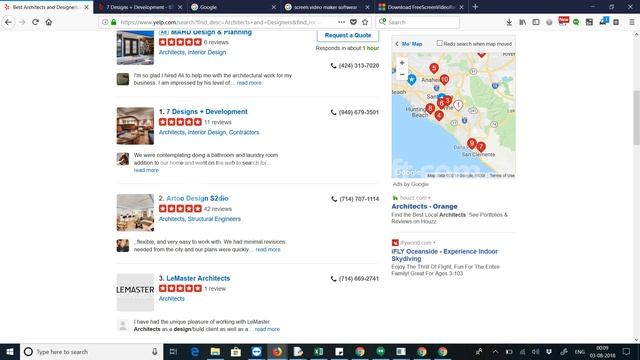Open Firefox downloads arrow
Image resolution: width=640 pixels, height=360 pixels.
pyautogui.click(x=509, y=22)
